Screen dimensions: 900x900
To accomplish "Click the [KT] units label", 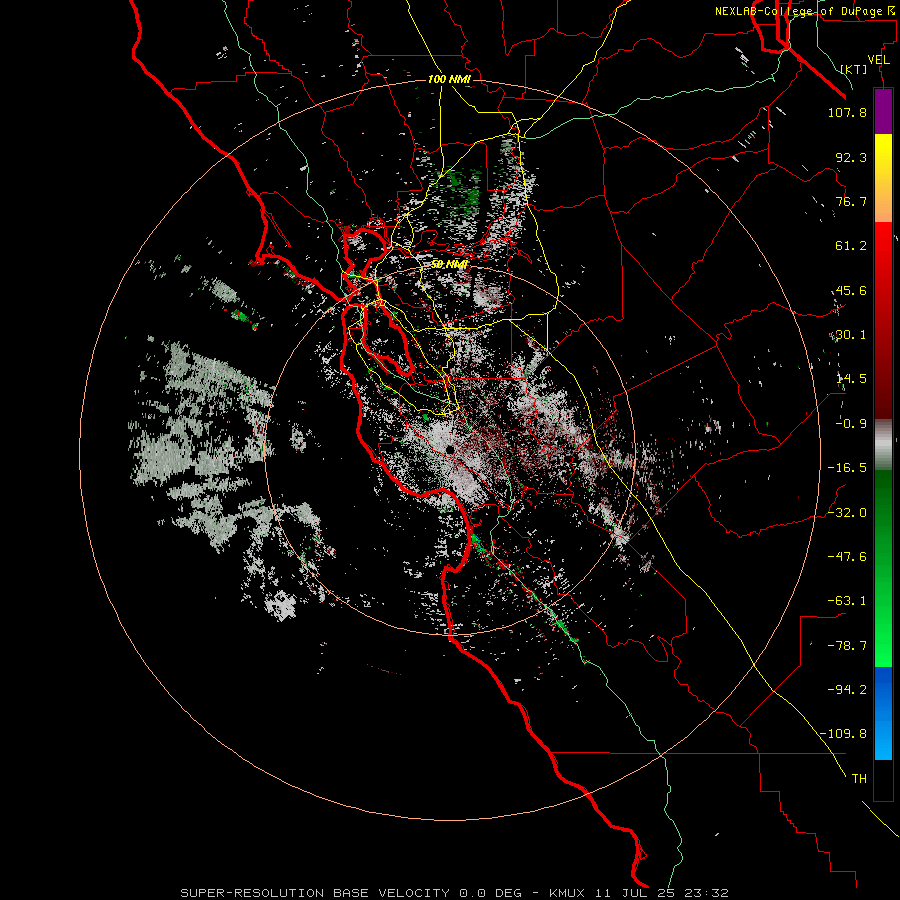I will click(854, 69).
